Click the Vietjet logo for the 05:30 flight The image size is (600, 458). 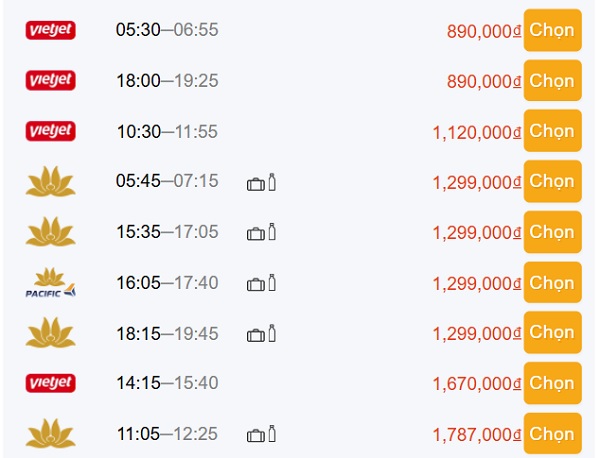(50, 30)
